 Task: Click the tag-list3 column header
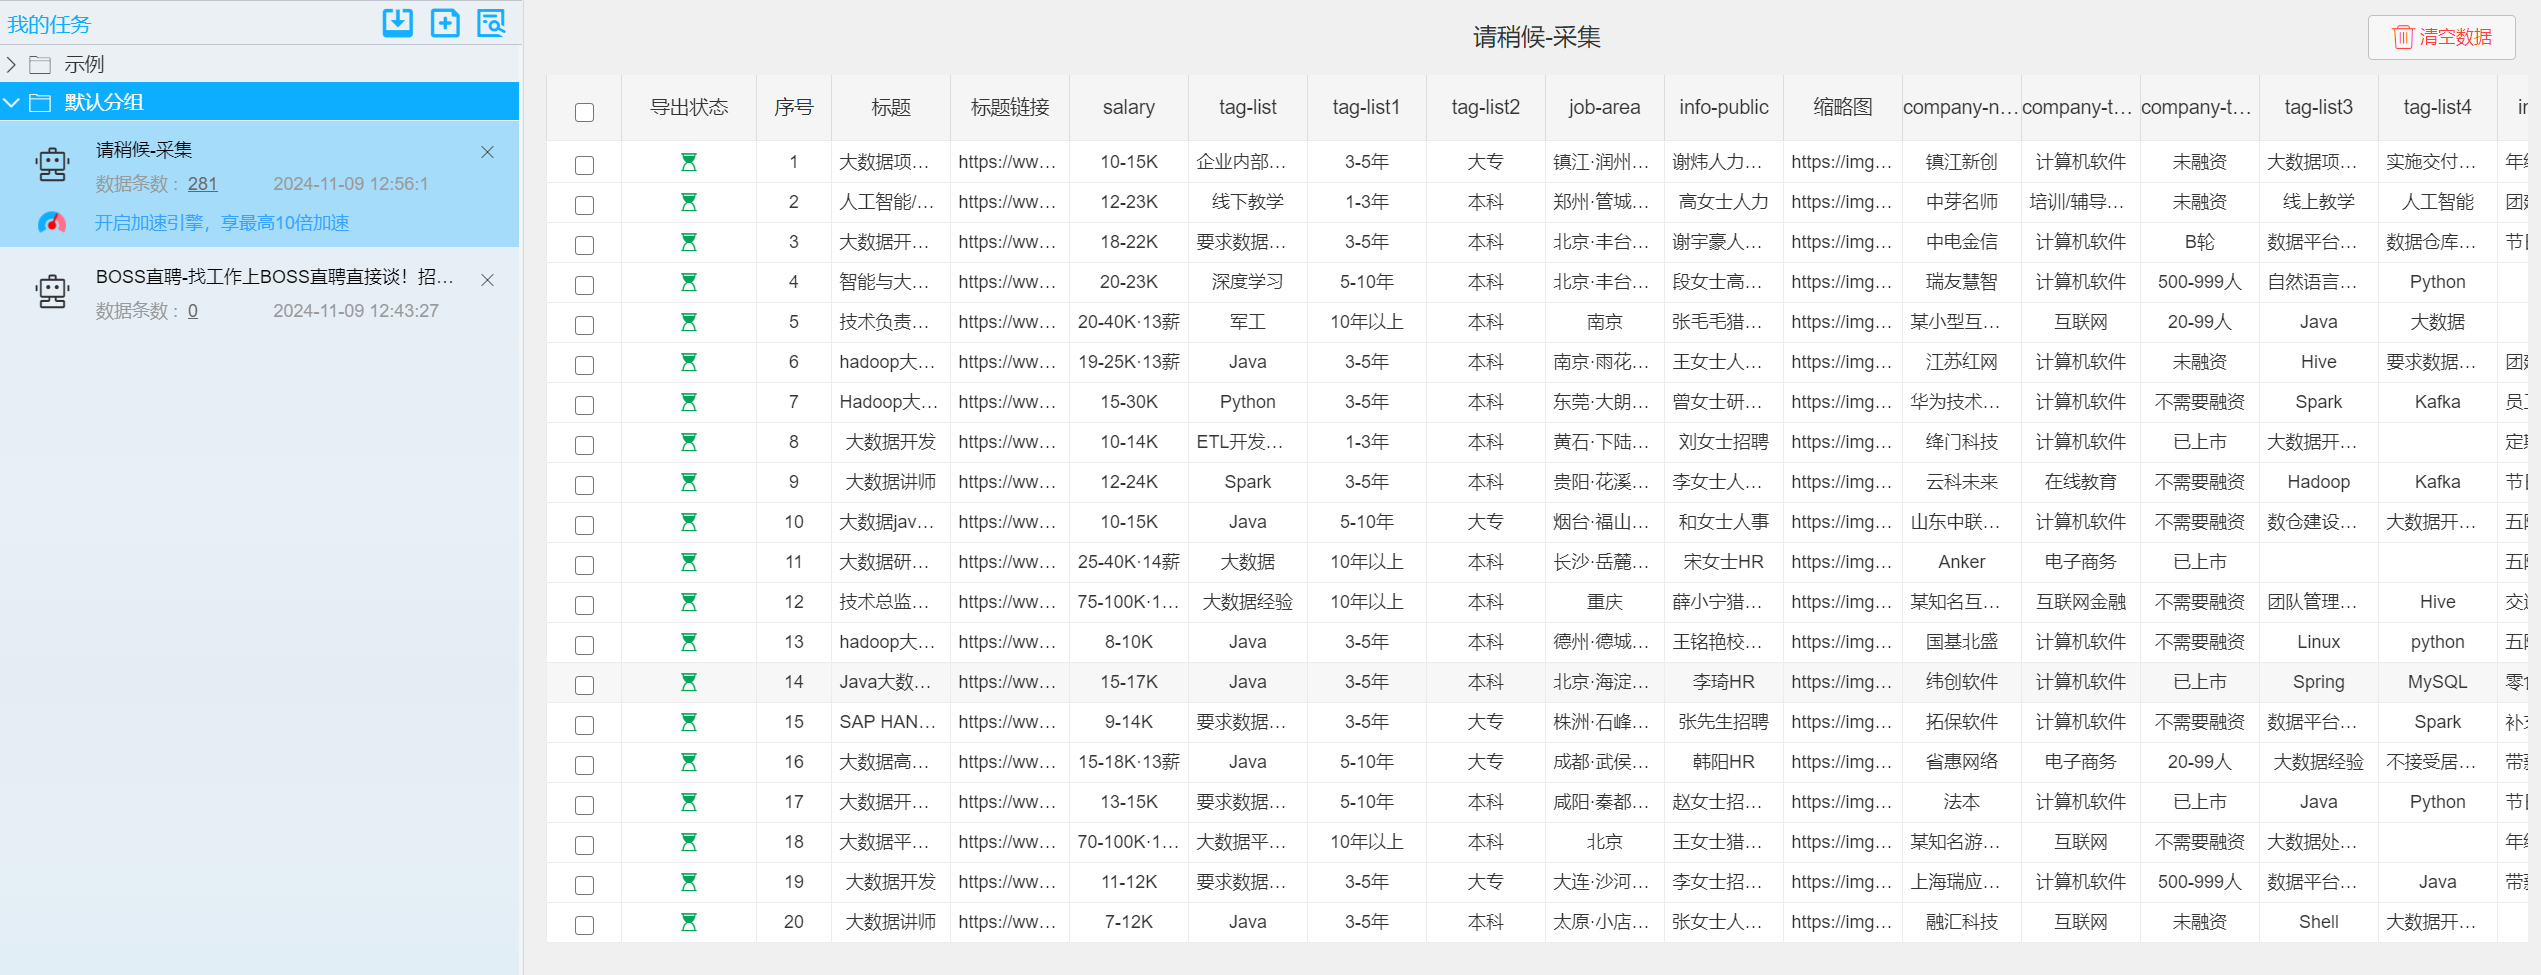[2318, 107]
